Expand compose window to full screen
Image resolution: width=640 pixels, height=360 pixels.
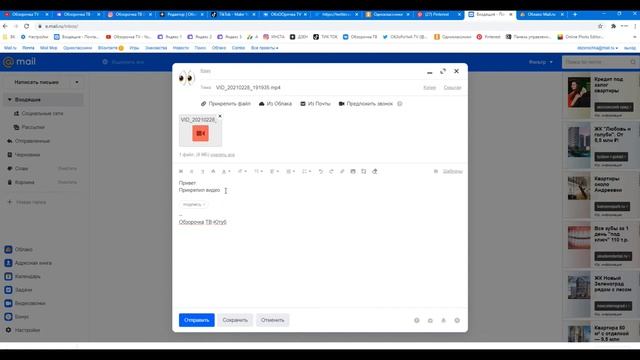(443, 71)
